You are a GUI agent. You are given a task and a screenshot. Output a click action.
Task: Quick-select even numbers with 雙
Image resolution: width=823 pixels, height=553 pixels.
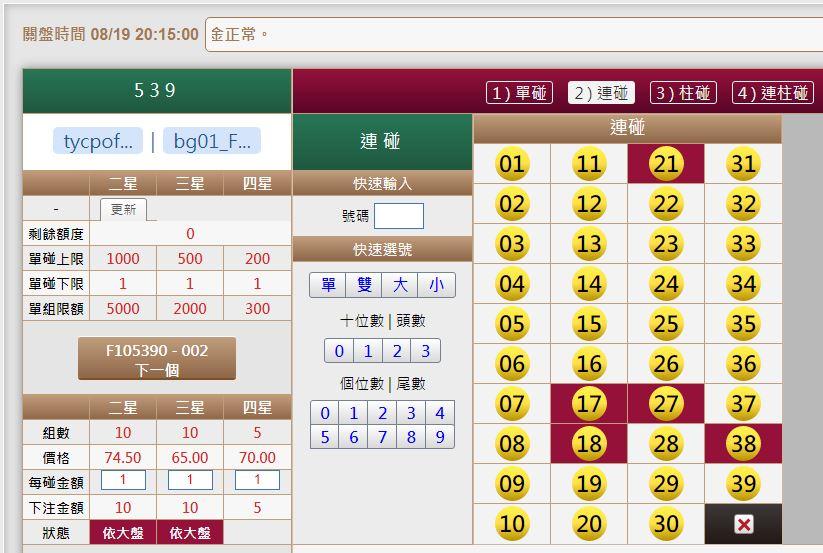pyautogui.click(x=364, y=285)
